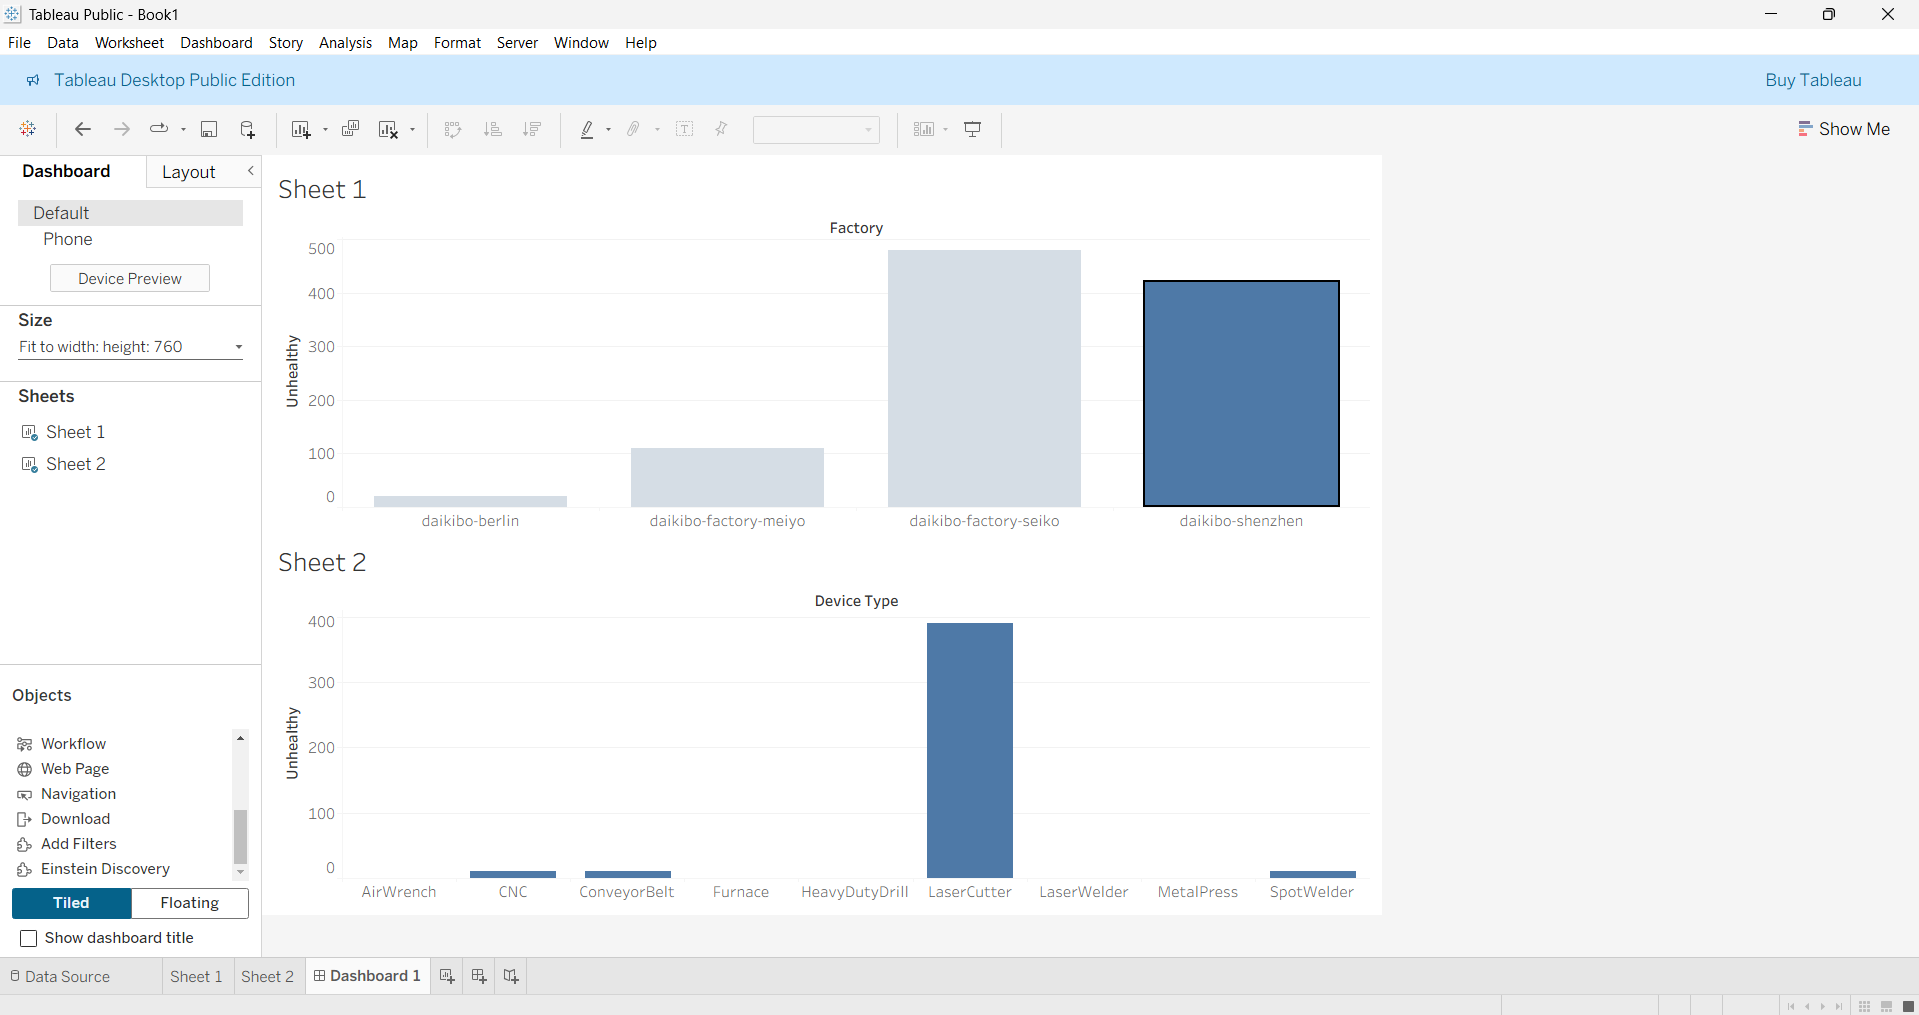Check Show dashboard title checkbox

pos(29,938)
